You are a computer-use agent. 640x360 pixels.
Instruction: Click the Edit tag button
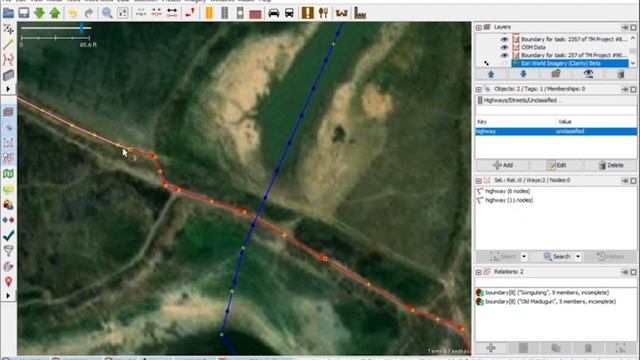click(x=557, y=165)
